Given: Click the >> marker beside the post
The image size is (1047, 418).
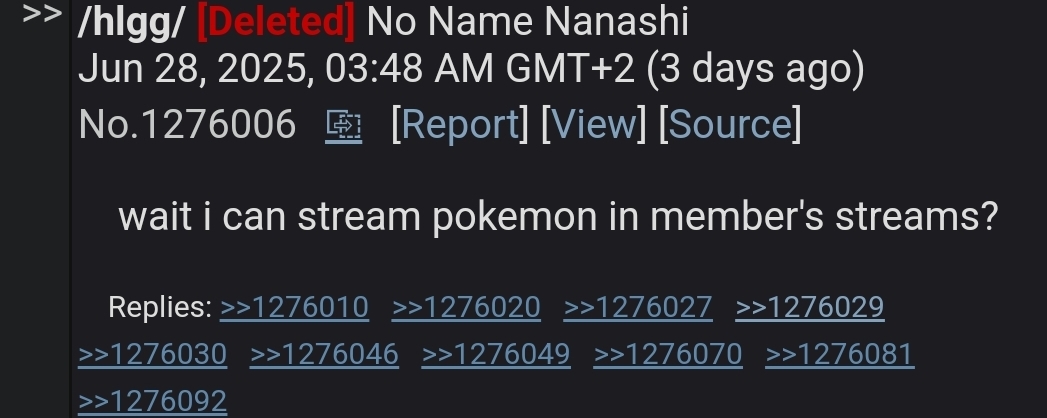Looking at the screenshot, I should click(x=42, y=13).
